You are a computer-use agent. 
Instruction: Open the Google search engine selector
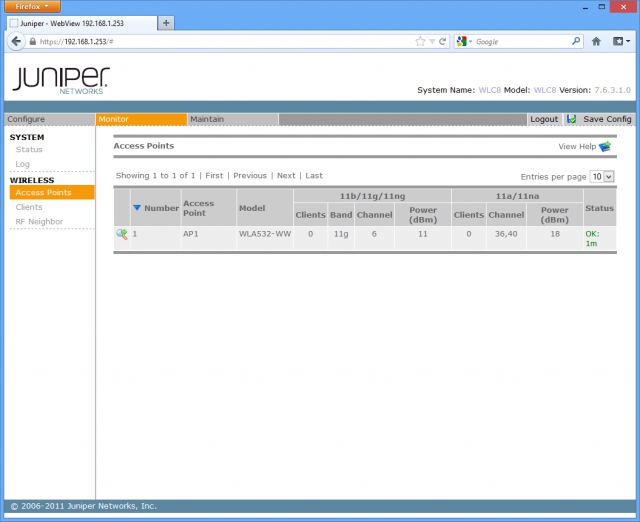click(464, 41)
